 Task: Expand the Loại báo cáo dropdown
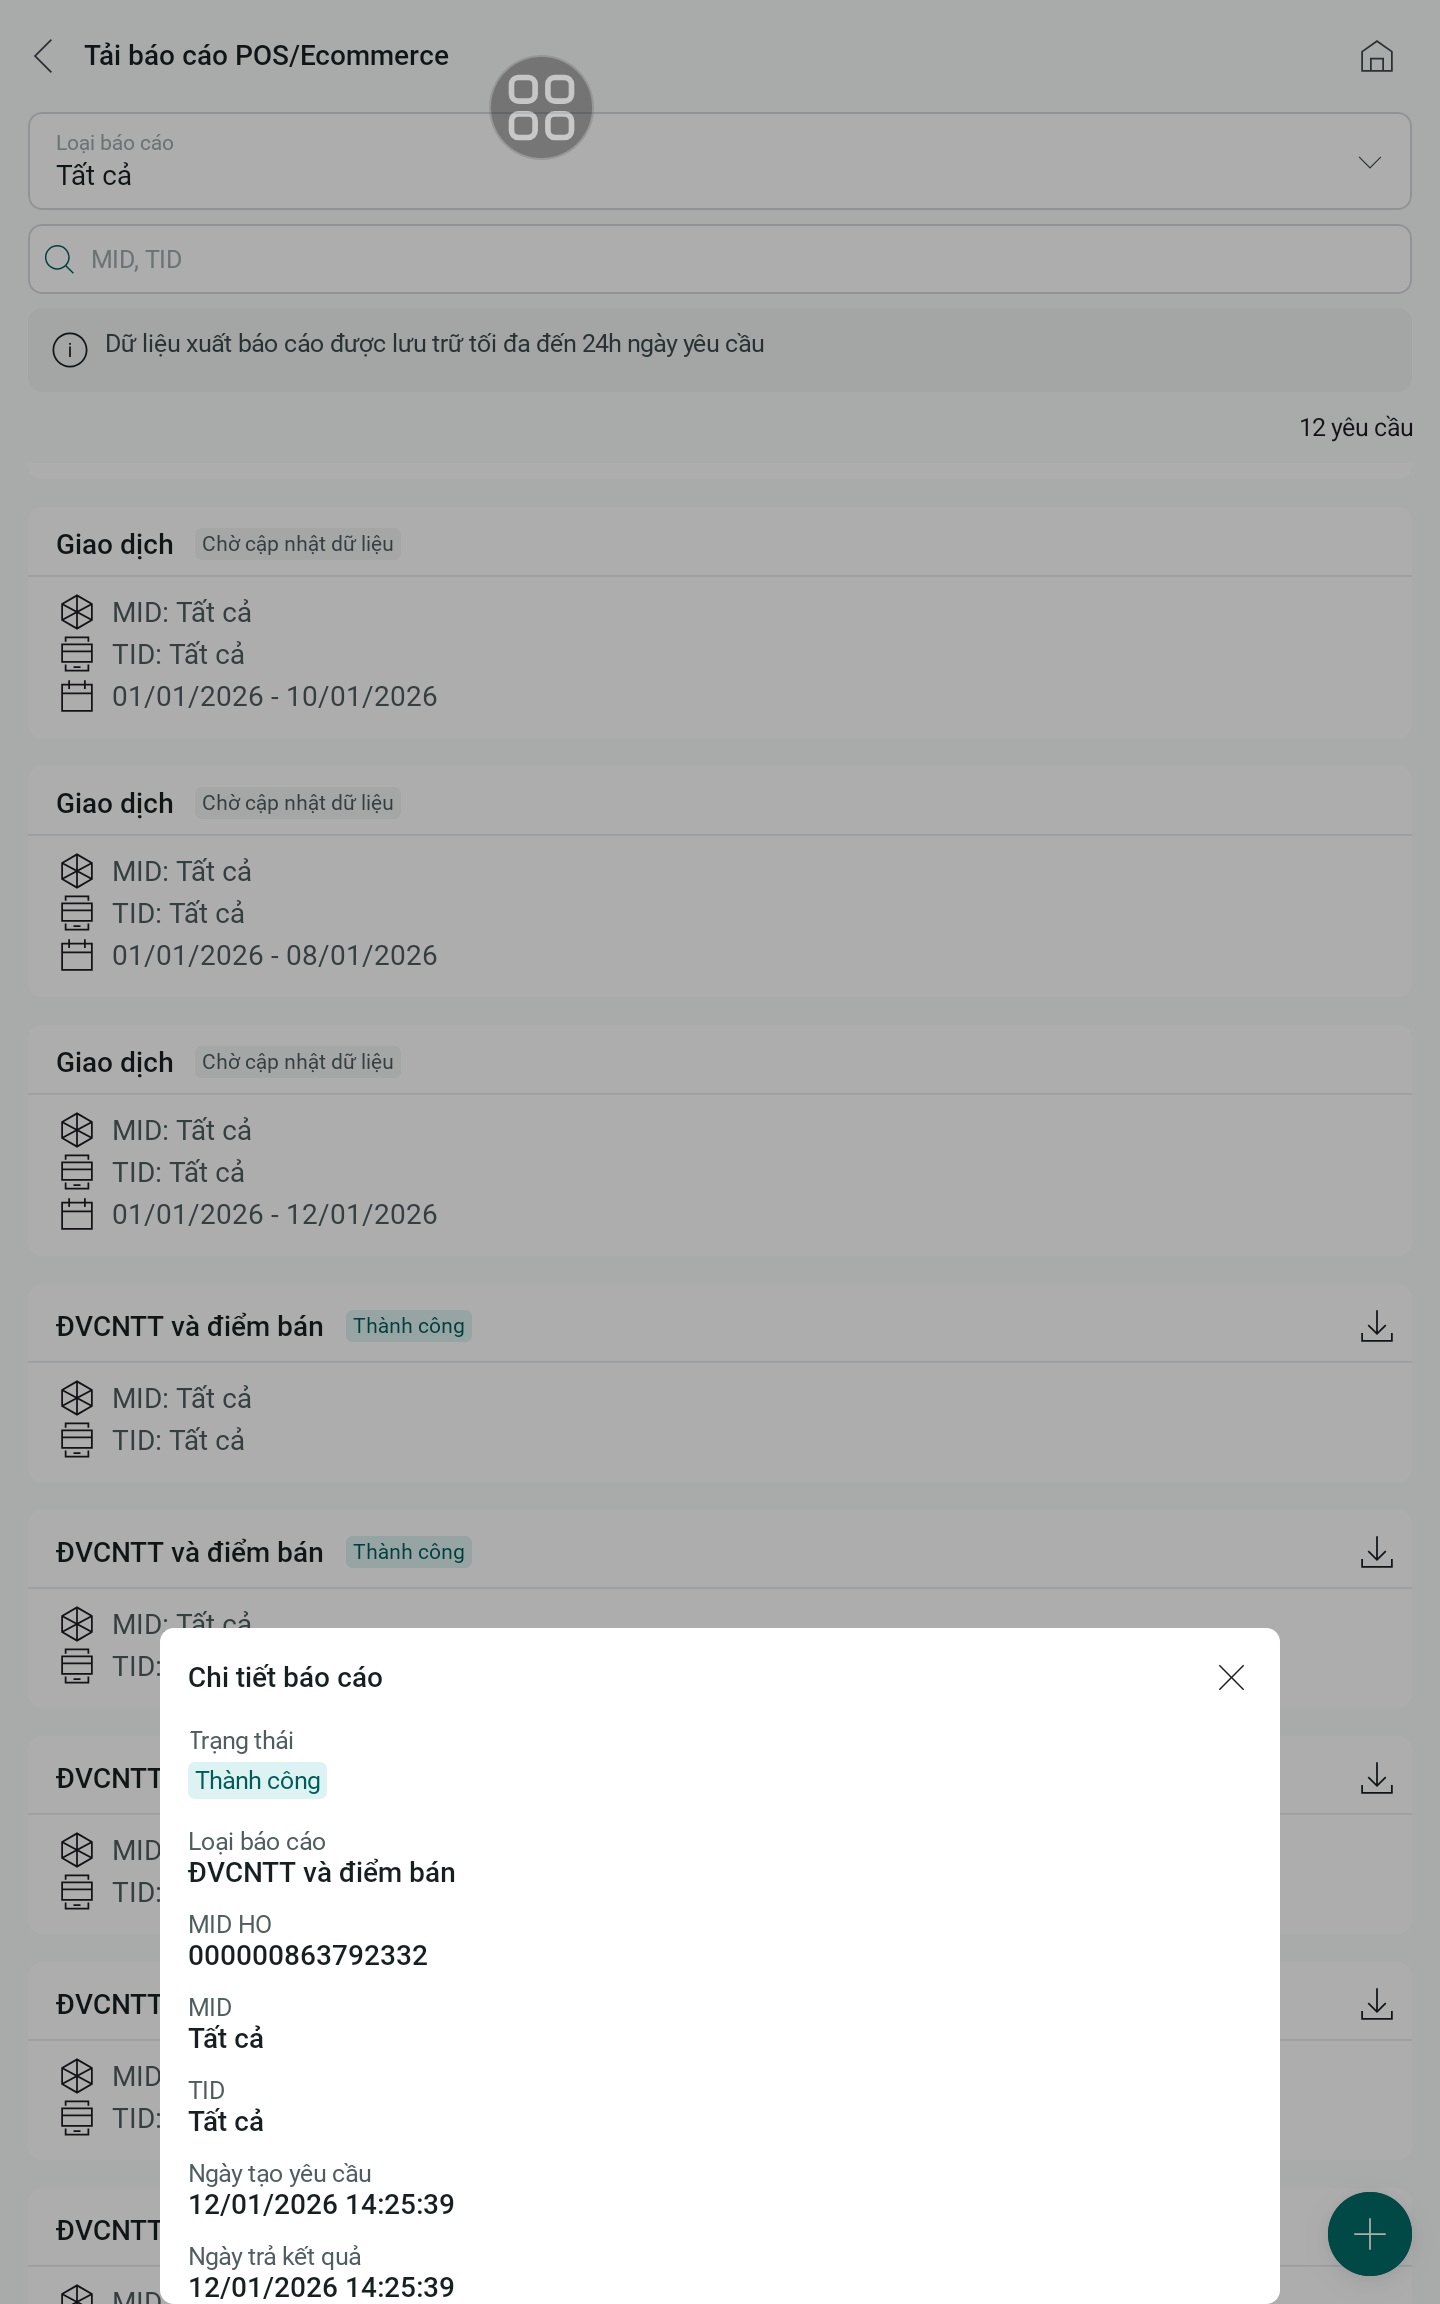click(x=718, y=161)
